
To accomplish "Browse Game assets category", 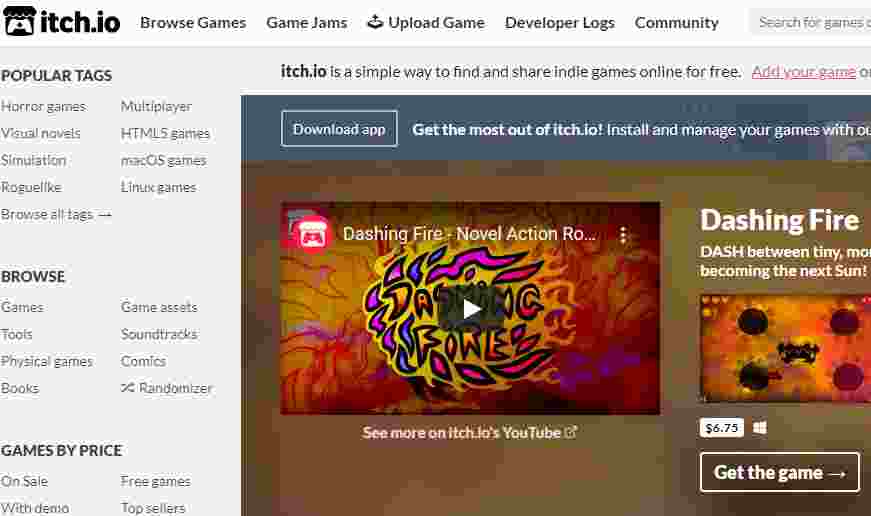I will pyautogui.click(x=159, y=307).
